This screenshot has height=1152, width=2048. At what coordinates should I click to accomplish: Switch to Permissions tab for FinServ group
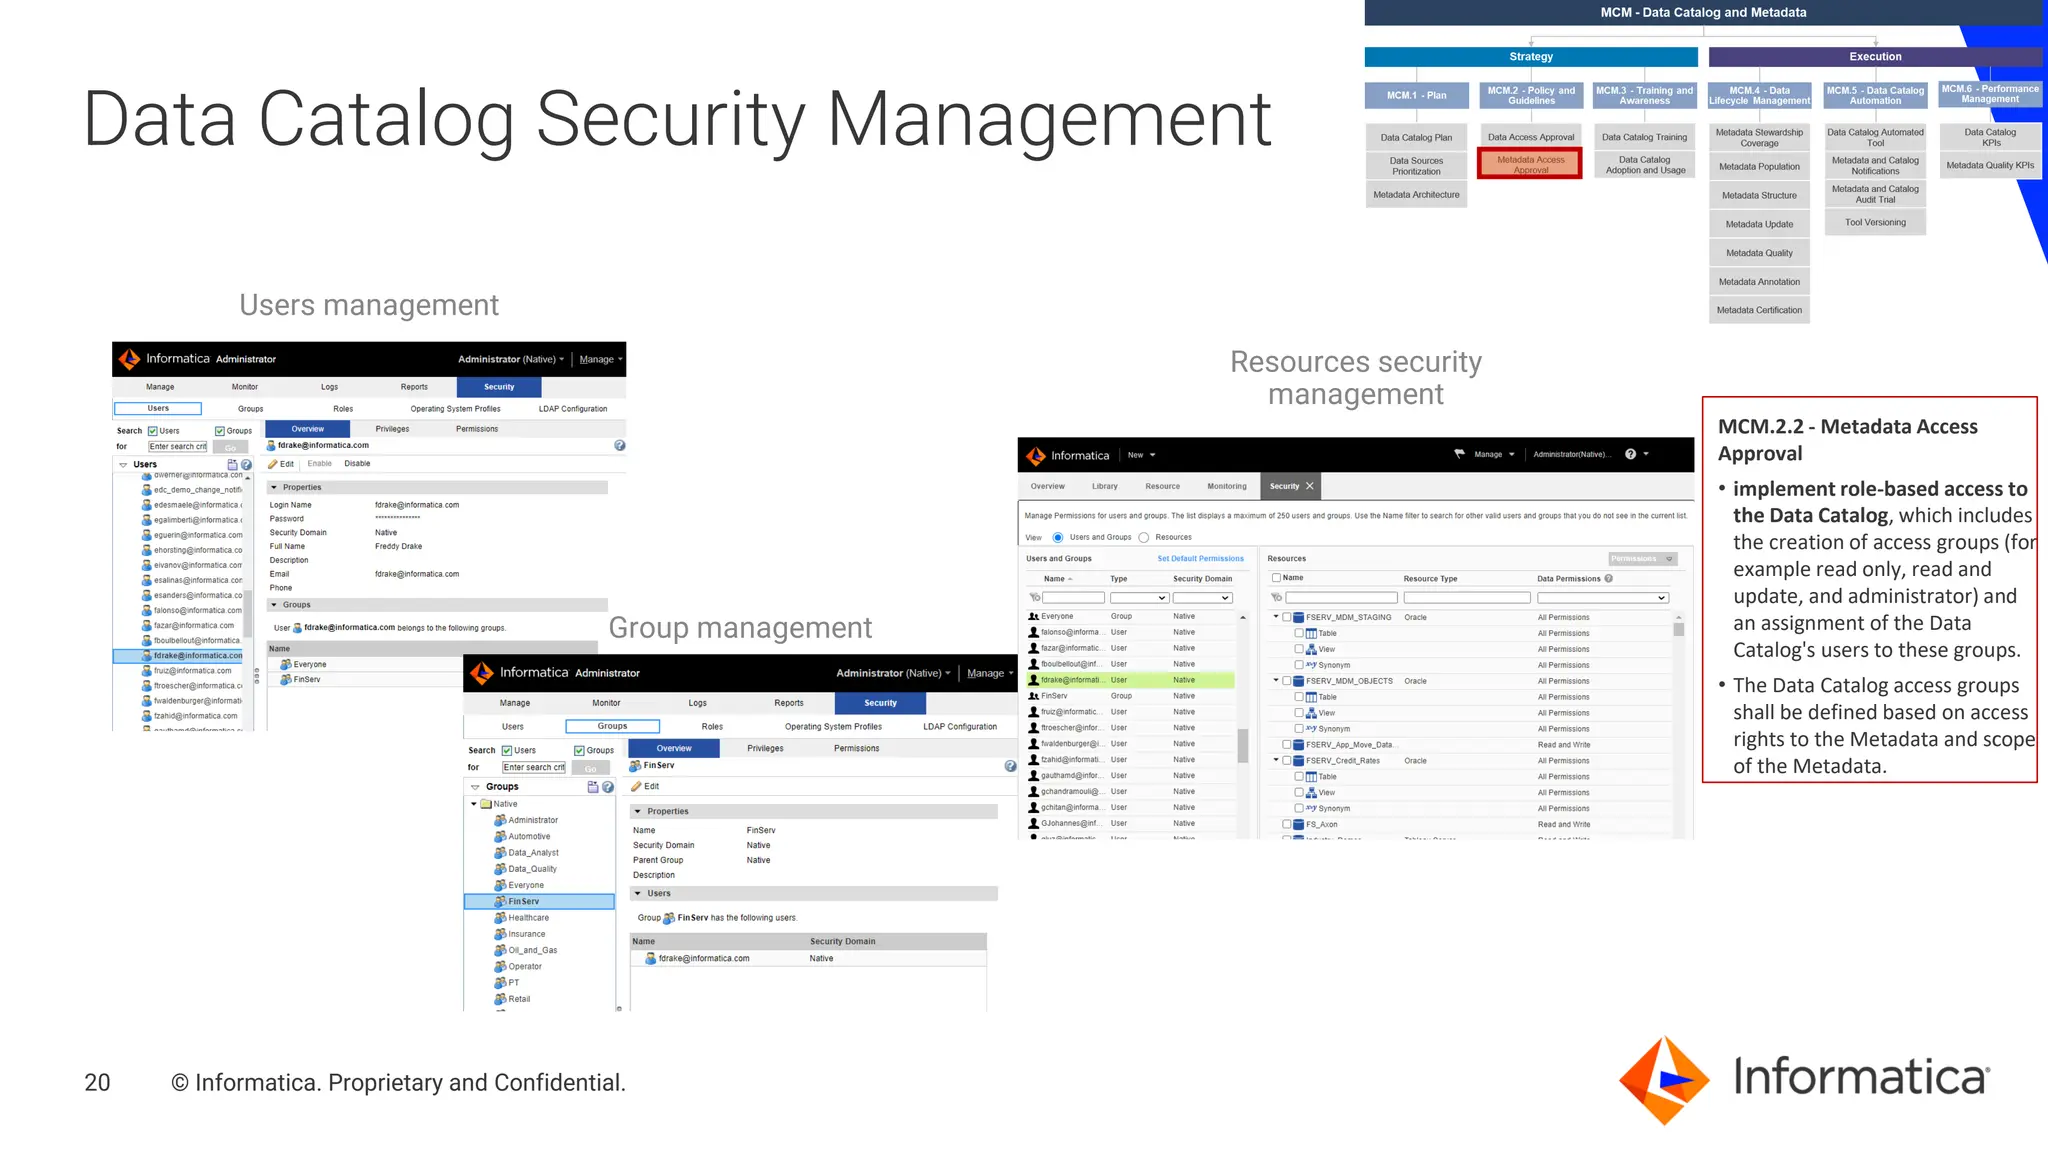click(x=857, y=749)
